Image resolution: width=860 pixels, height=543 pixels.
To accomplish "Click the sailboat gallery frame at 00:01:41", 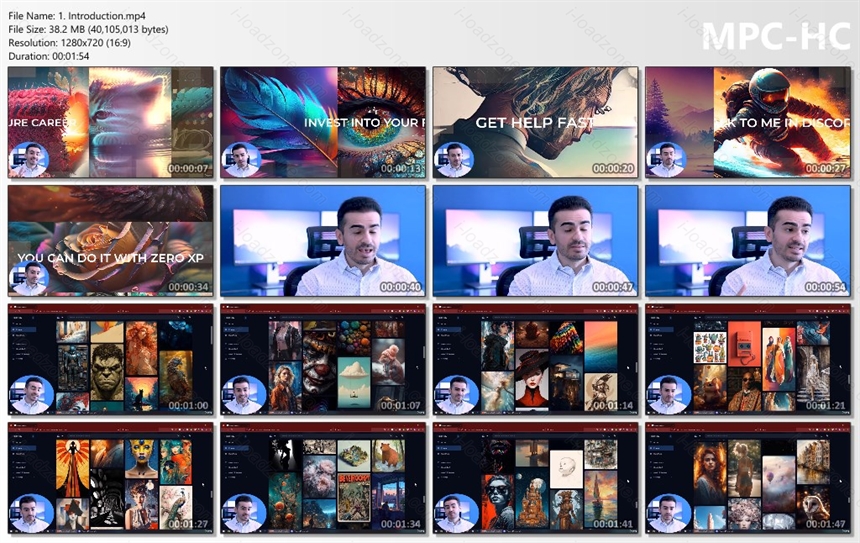I will (x=535, y=478).
